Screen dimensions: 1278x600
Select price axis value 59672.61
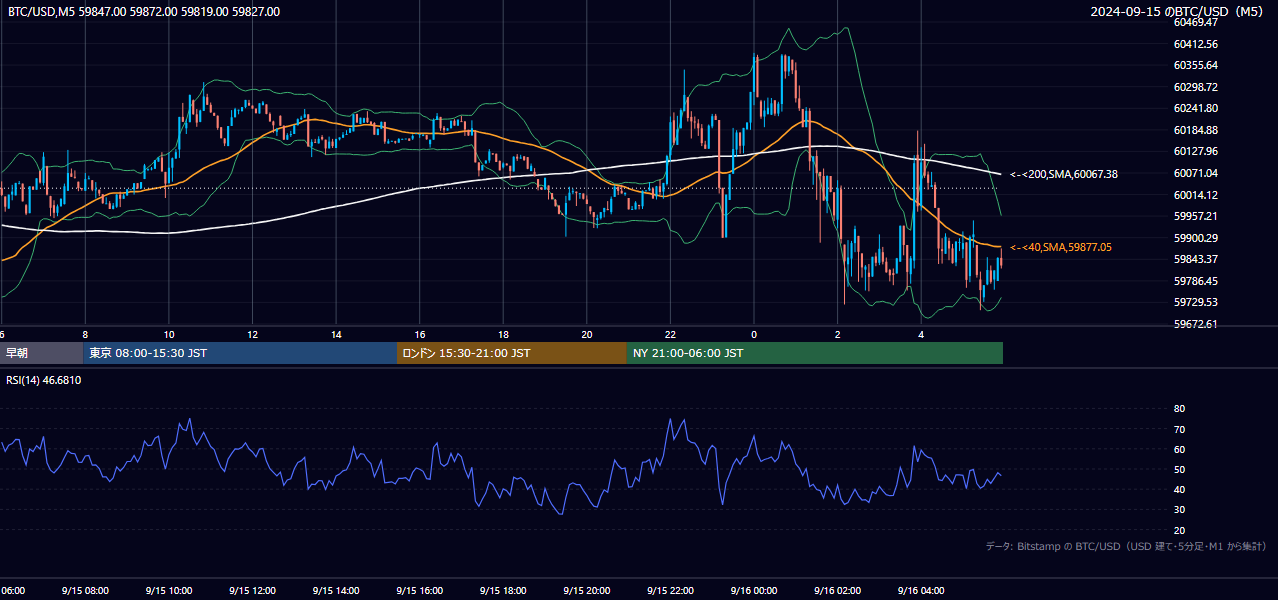coord(1196,324)
